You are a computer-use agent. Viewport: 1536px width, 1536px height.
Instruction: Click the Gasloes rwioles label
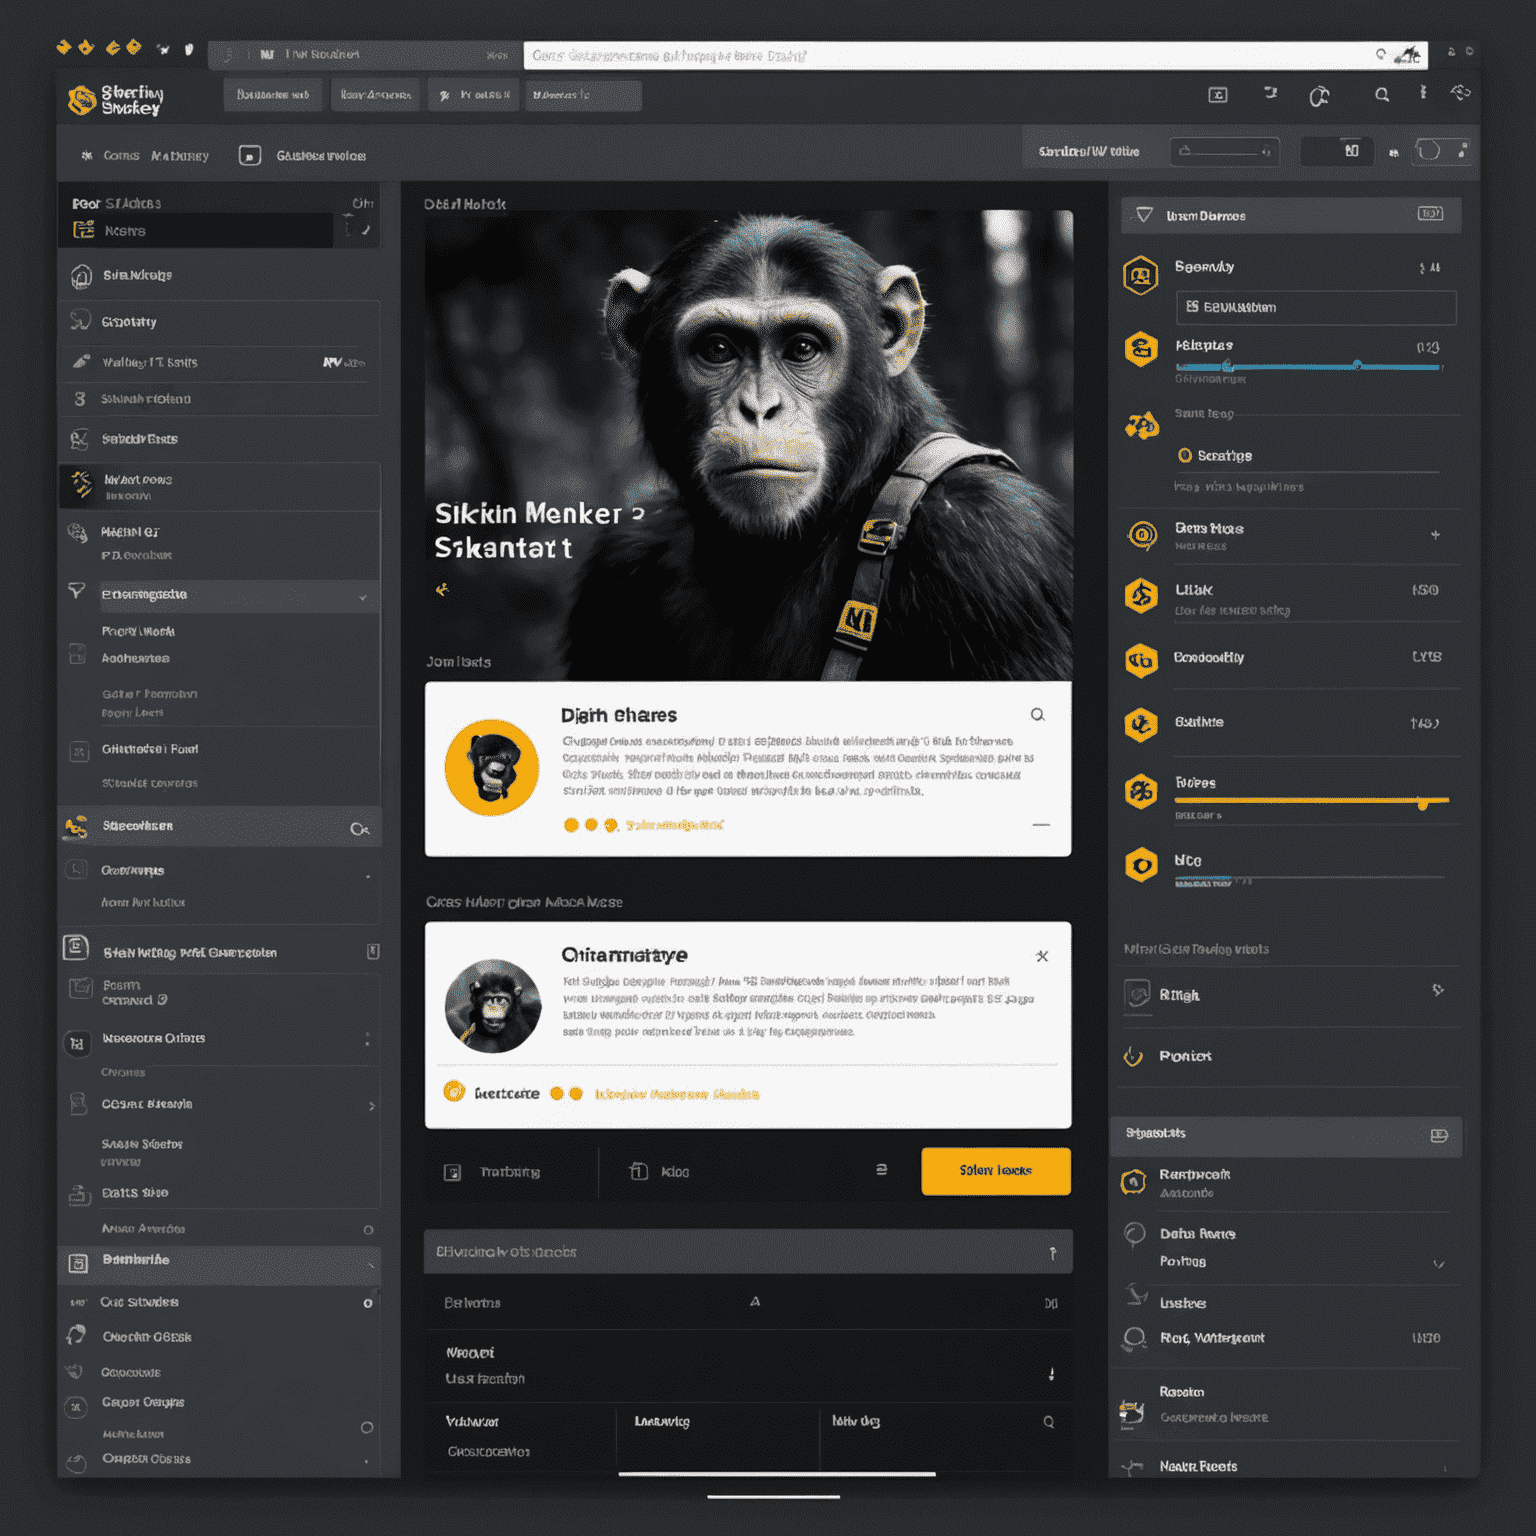pyautogui.click(x=321, y=156)
